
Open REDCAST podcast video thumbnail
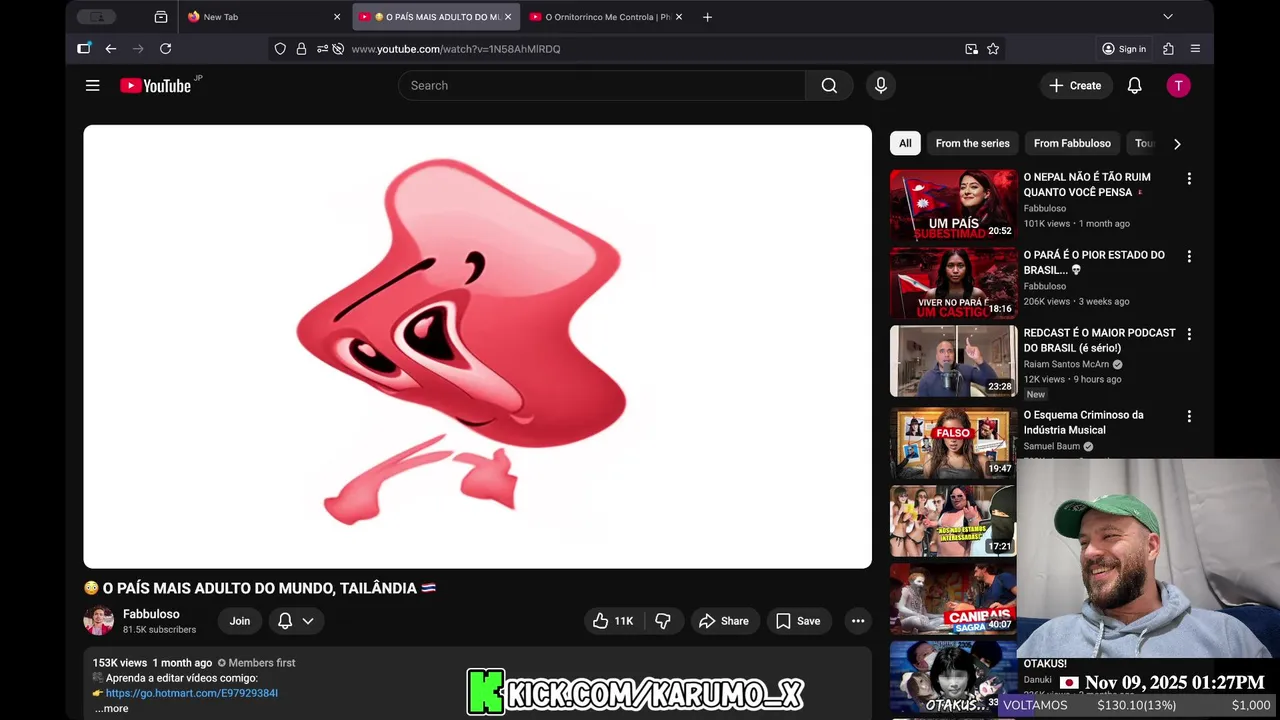point(953,361)
